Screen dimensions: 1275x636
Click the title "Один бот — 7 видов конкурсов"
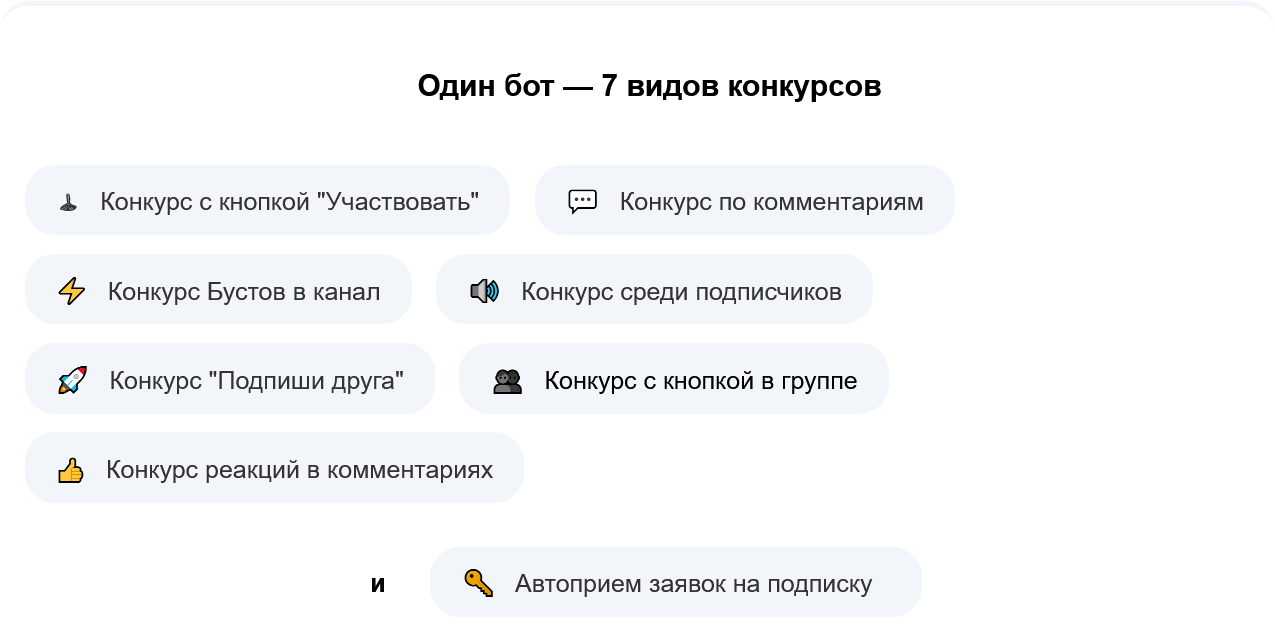[649, 86]
